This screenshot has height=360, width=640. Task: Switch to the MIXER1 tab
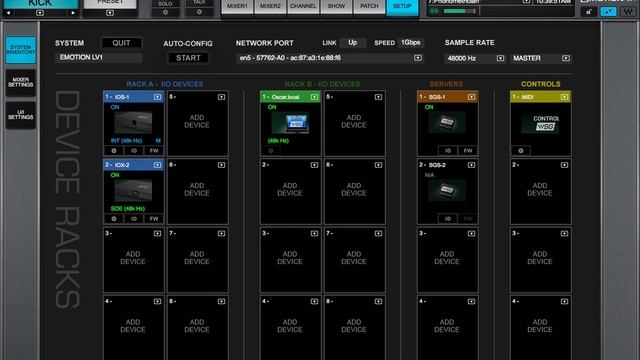click(237, 6)
